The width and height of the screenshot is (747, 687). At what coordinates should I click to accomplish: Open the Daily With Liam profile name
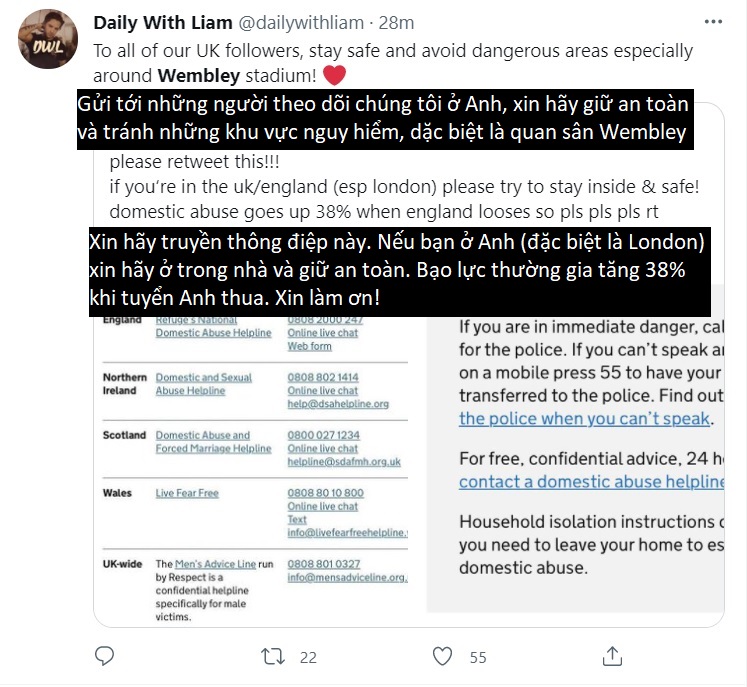[163, 22]
